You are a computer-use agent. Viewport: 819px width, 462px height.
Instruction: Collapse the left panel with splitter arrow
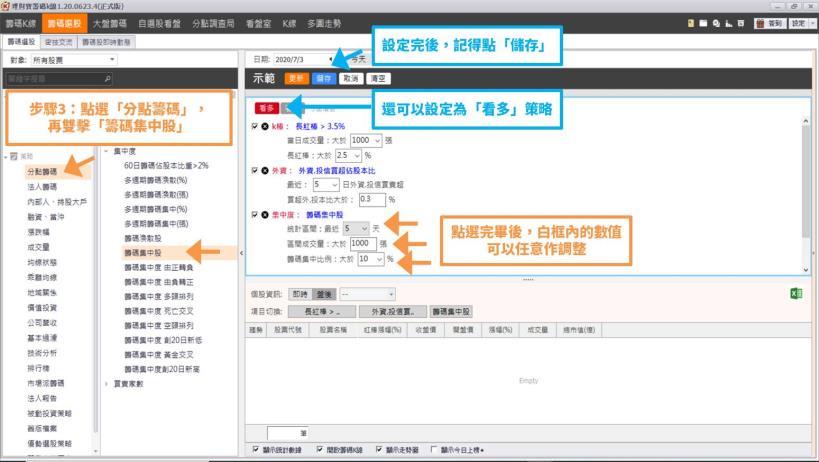(x=241, y=253)
